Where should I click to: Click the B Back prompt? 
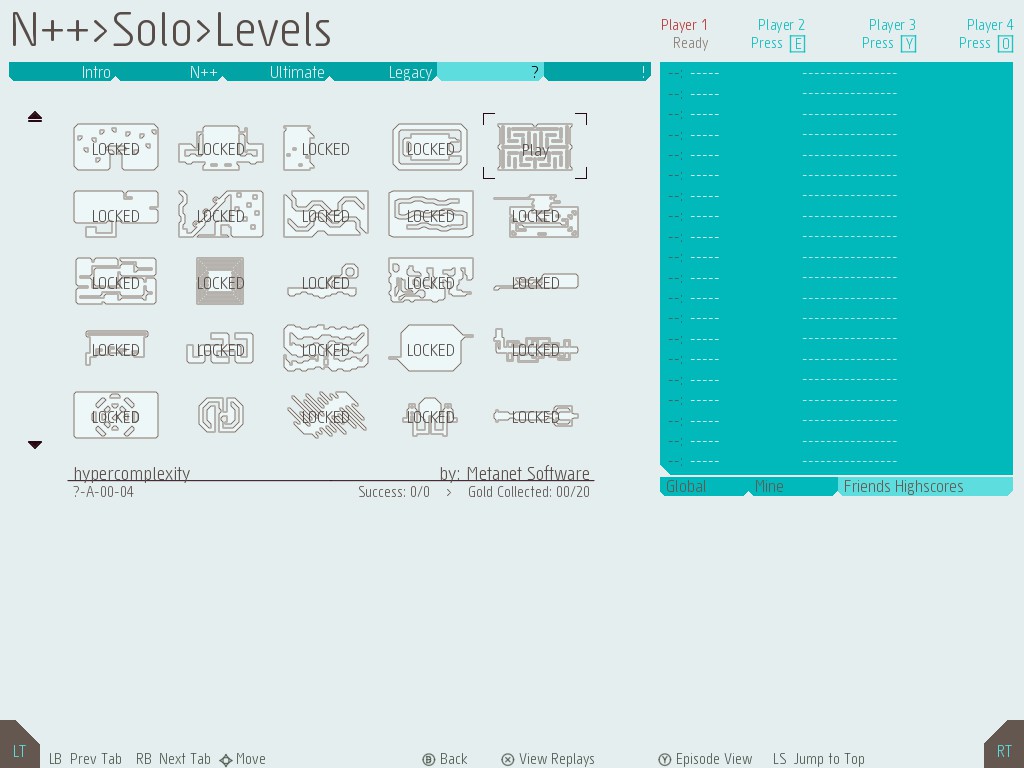(445, 759)
